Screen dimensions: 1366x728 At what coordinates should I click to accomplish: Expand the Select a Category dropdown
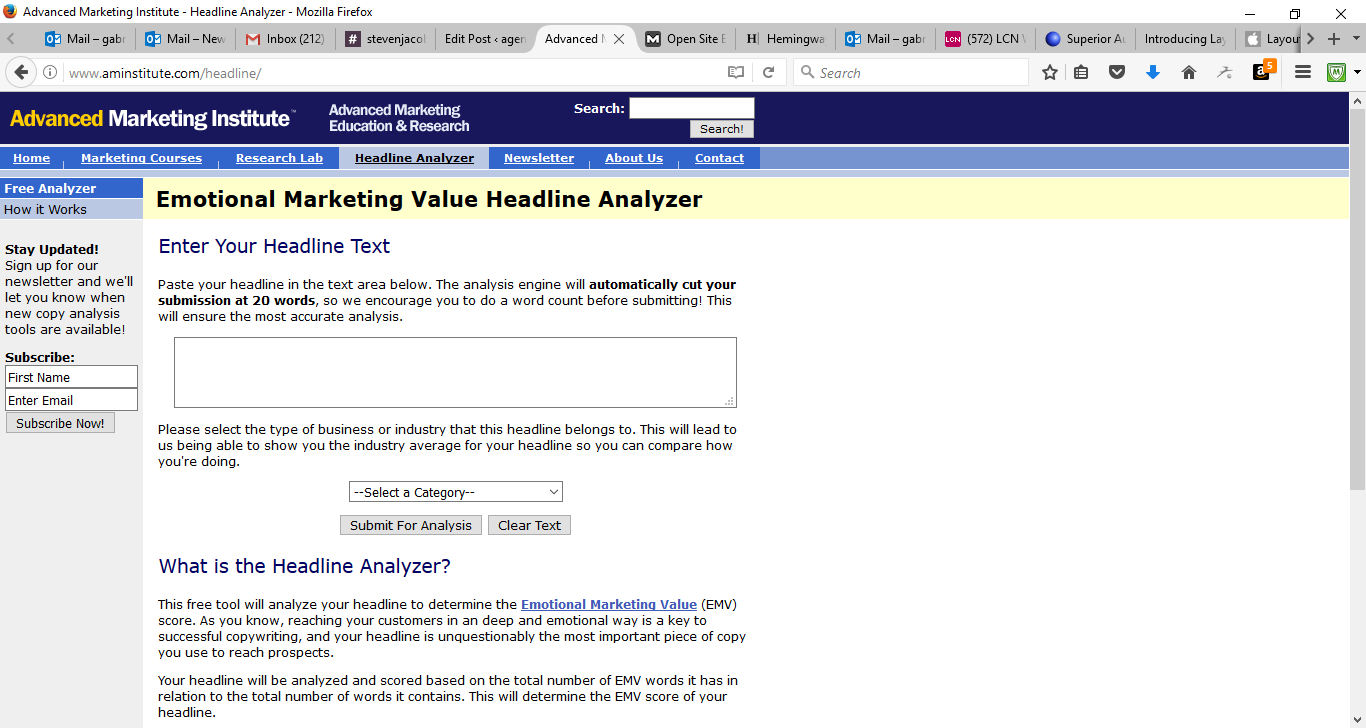coord(456,492)
